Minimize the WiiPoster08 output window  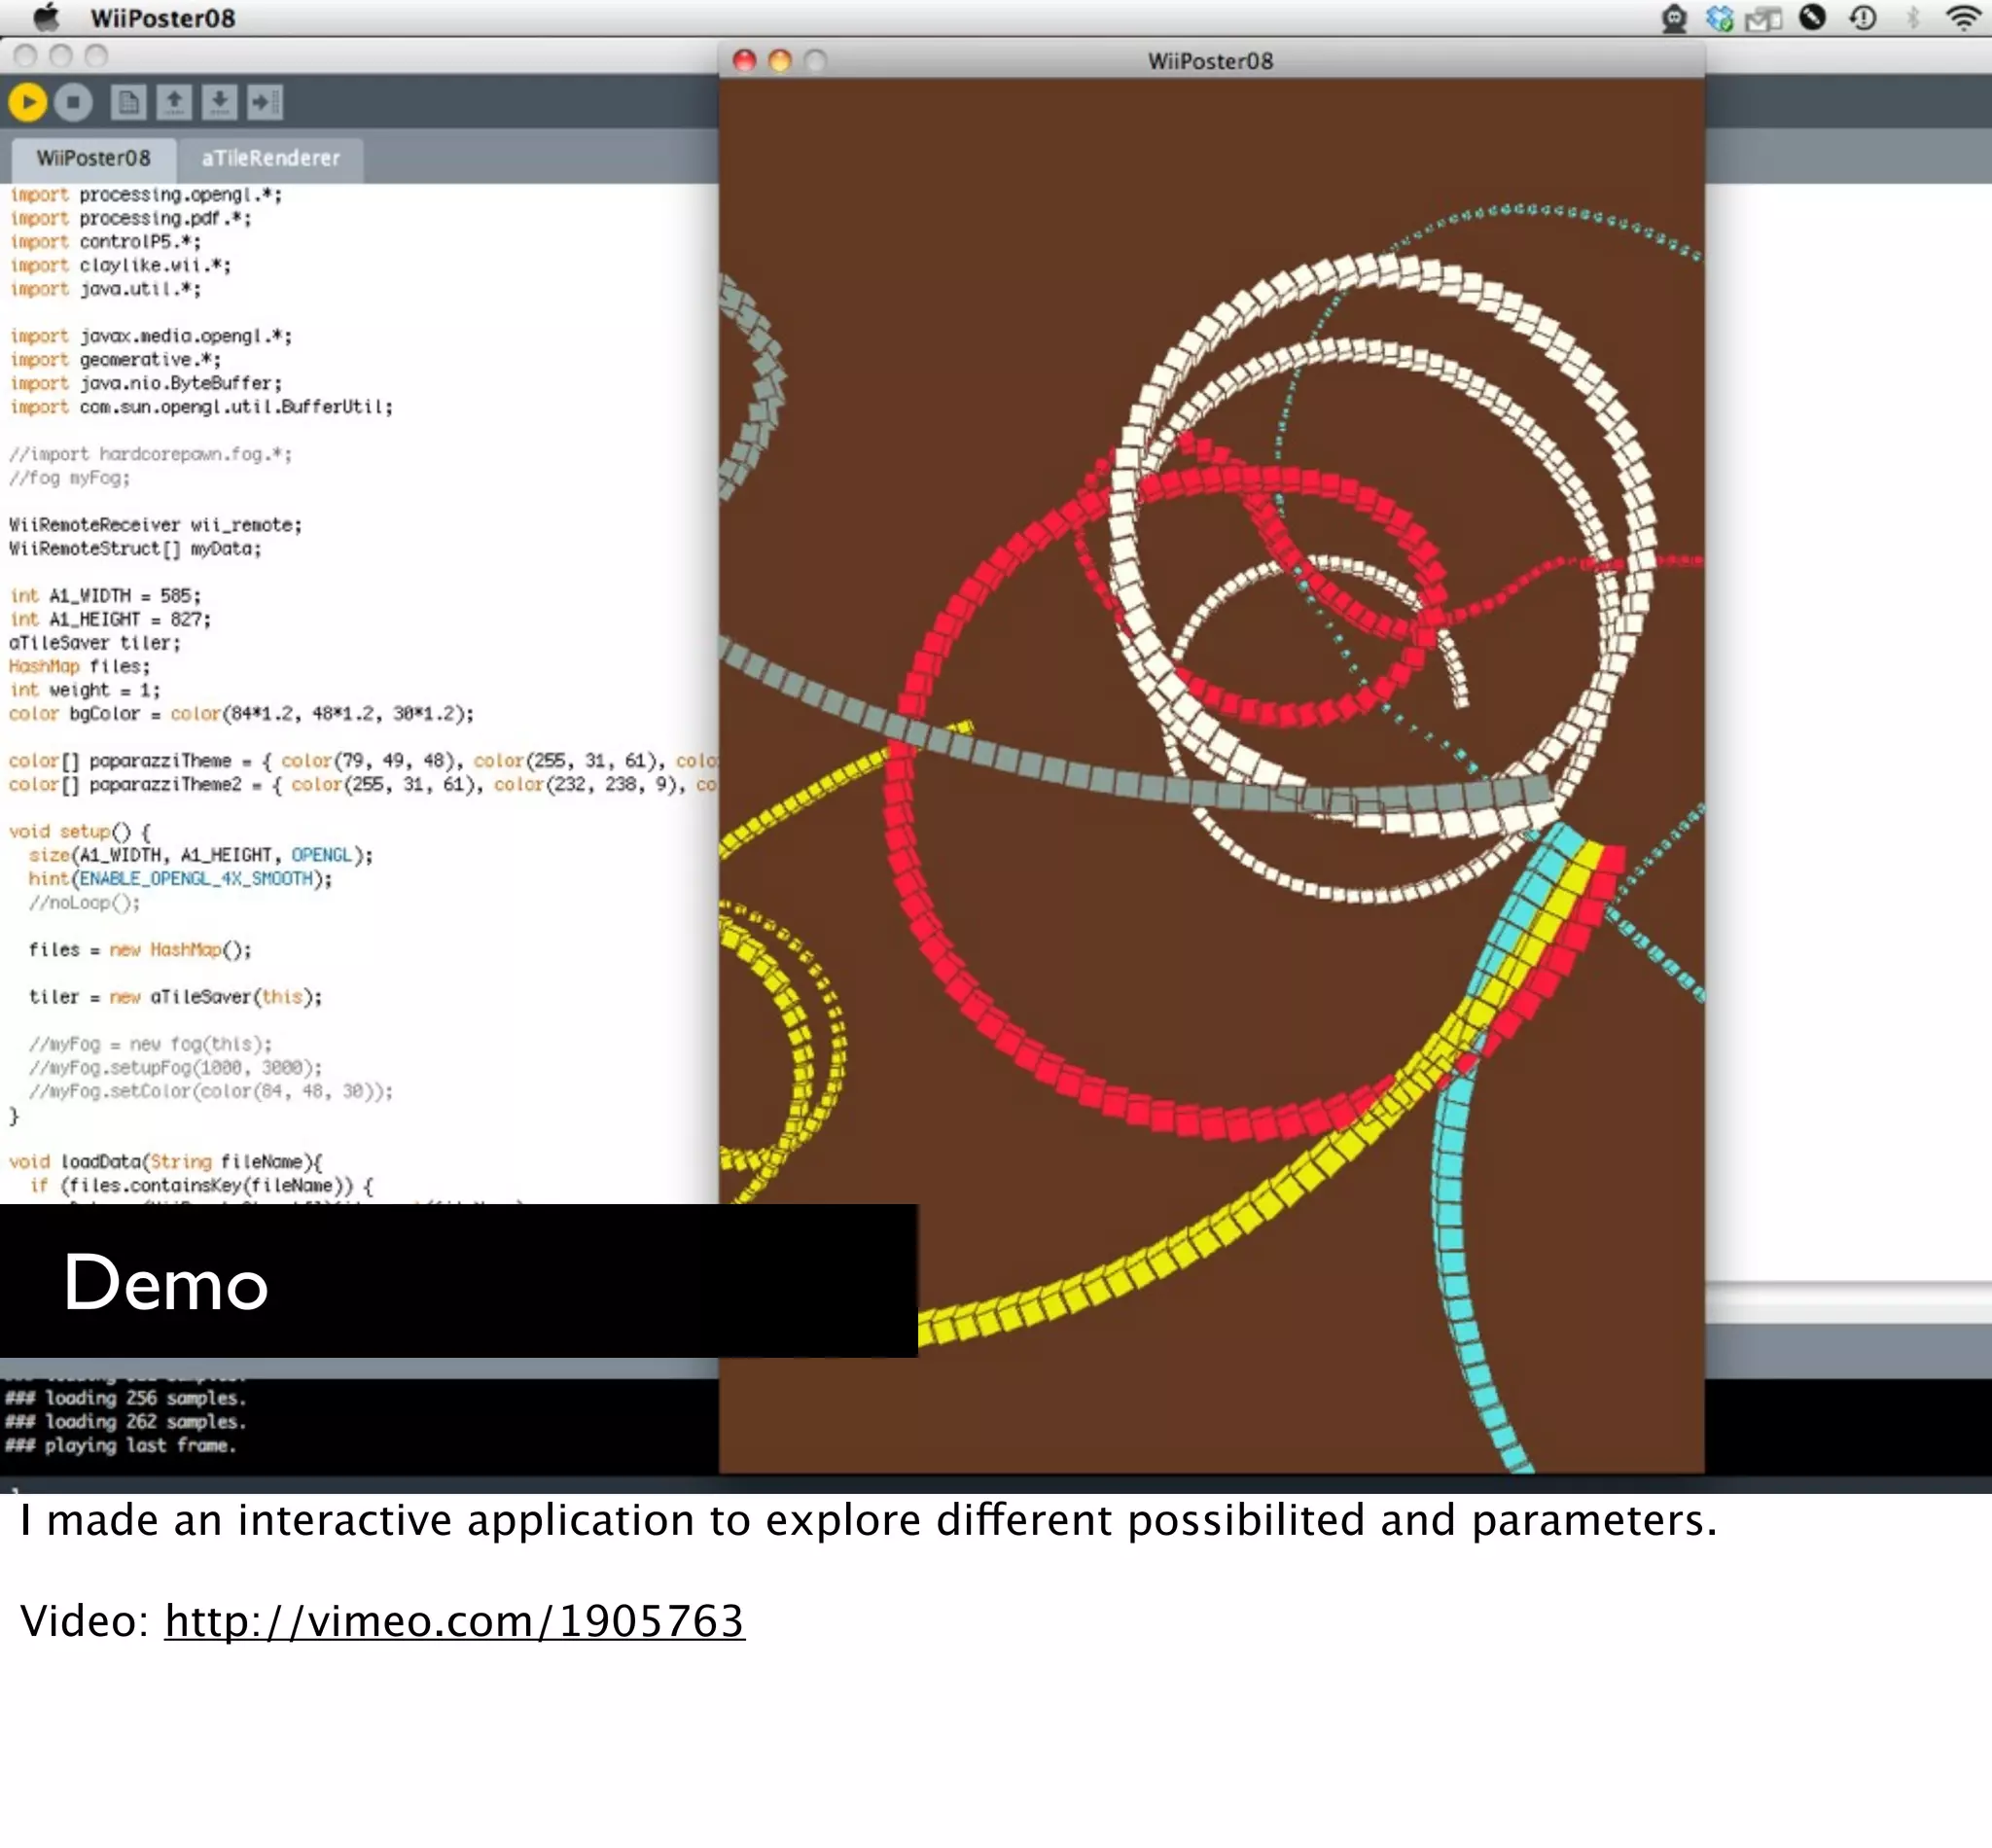(780, 61)
